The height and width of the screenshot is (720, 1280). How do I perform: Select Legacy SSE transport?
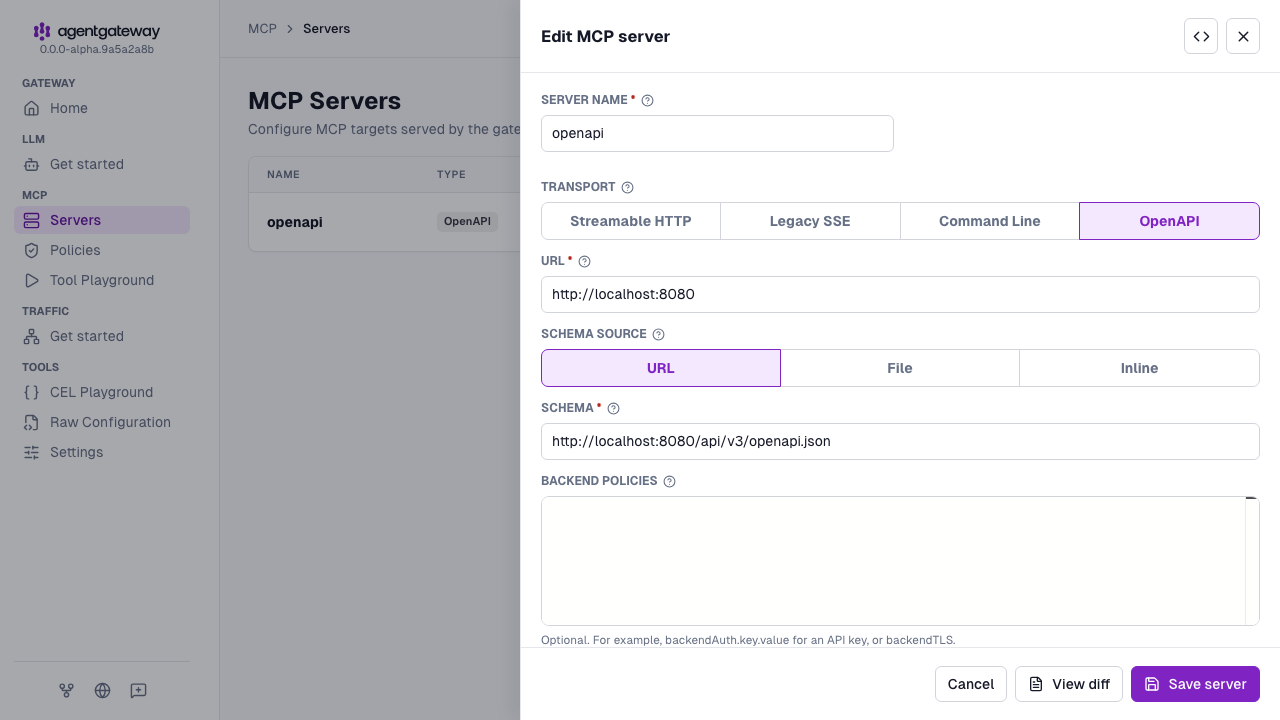pos(810,221)
